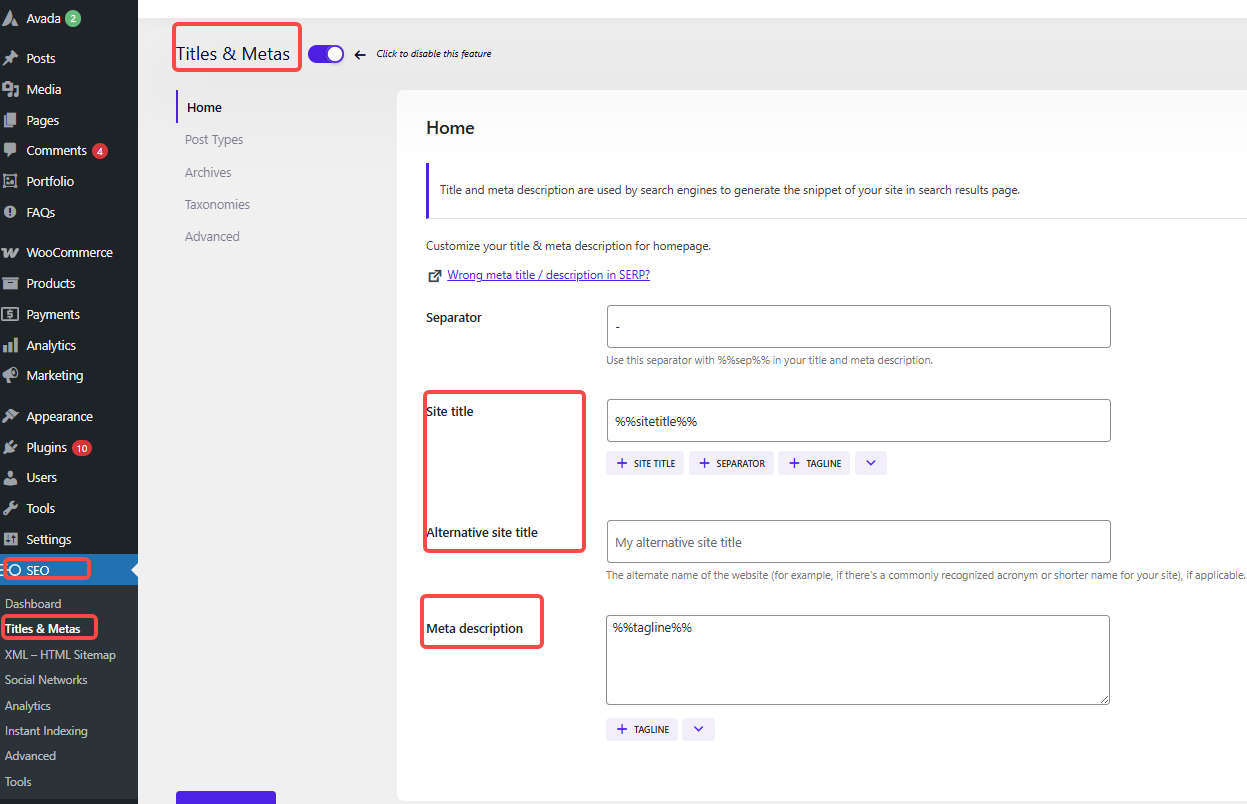
Task: Click the Posts pin icon in sidebar
Action: 11,58
